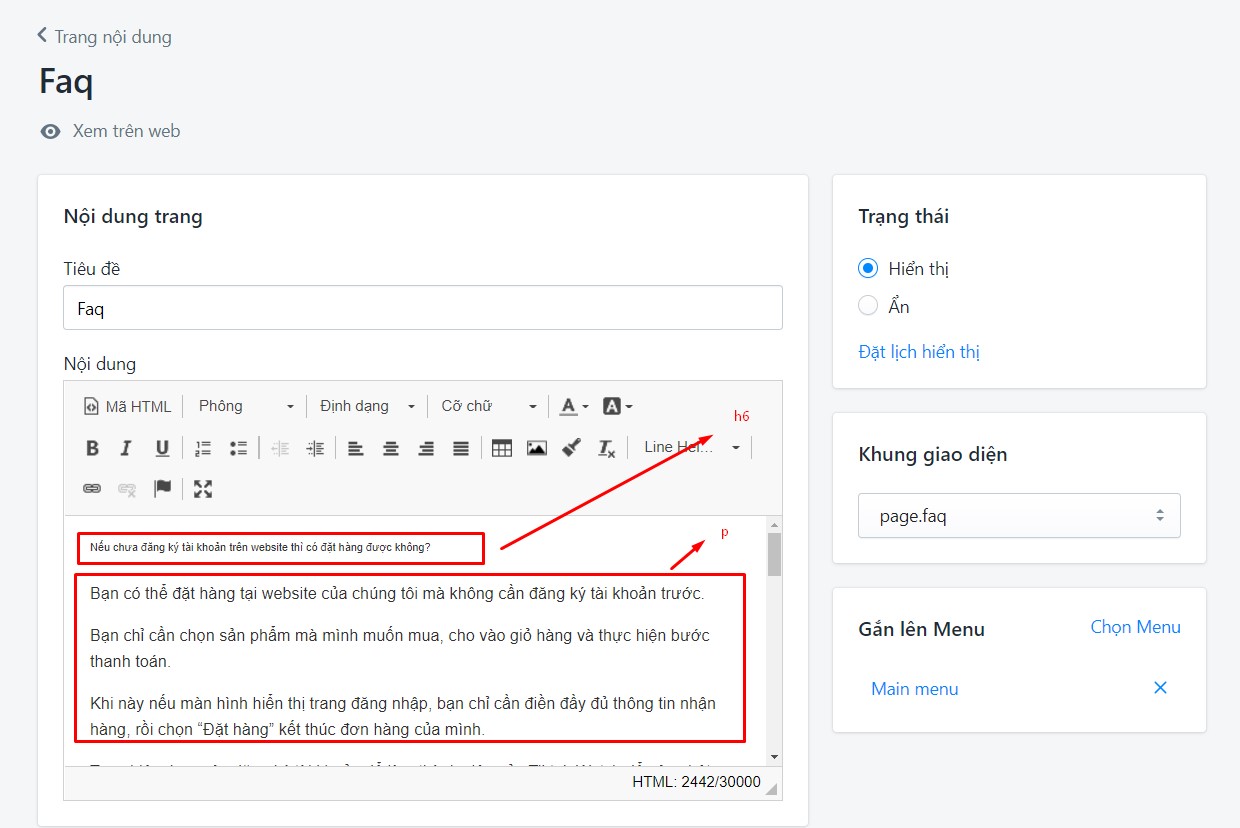Expand the Định dạng format dropdown

(x=367, y=406)
